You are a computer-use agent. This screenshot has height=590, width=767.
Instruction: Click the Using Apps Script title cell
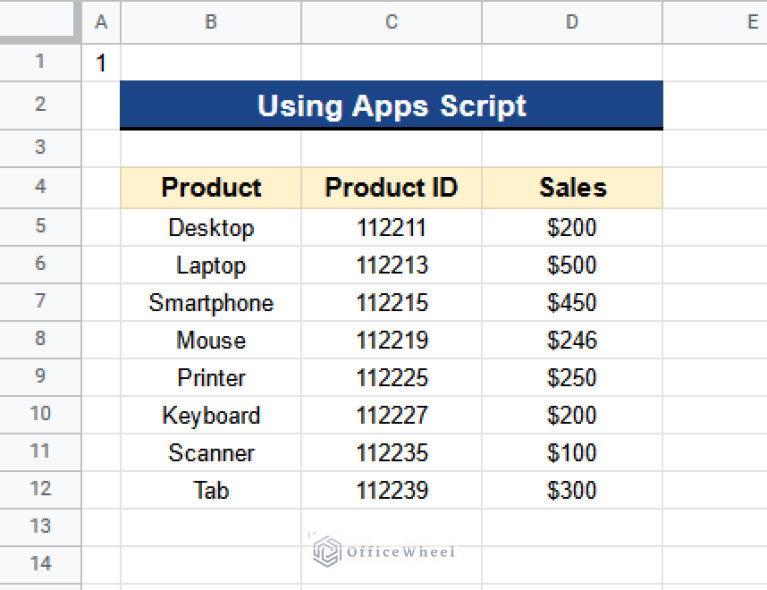(x=391, y=106)
